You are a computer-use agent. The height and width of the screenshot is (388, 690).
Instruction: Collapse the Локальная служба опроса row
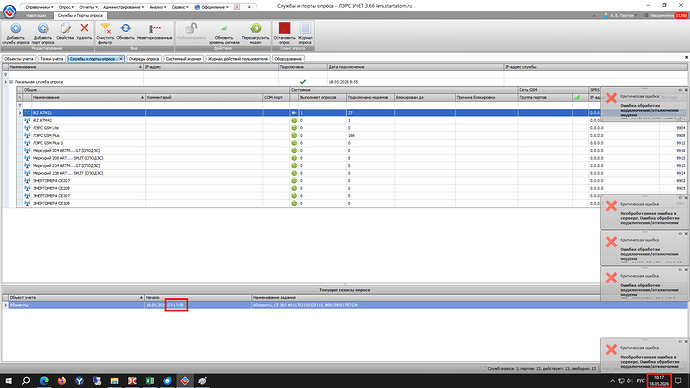click(11, 82)
